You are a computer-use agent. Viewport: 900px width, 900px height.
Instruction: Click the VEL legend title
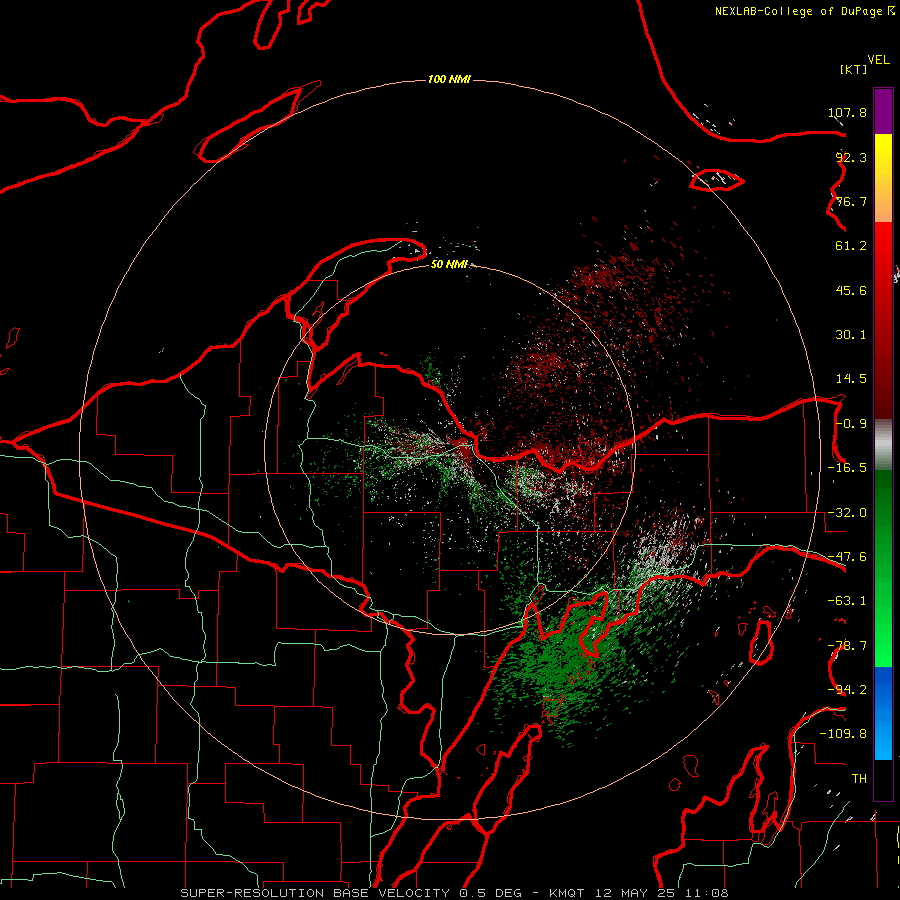click(x=878, y=60)
